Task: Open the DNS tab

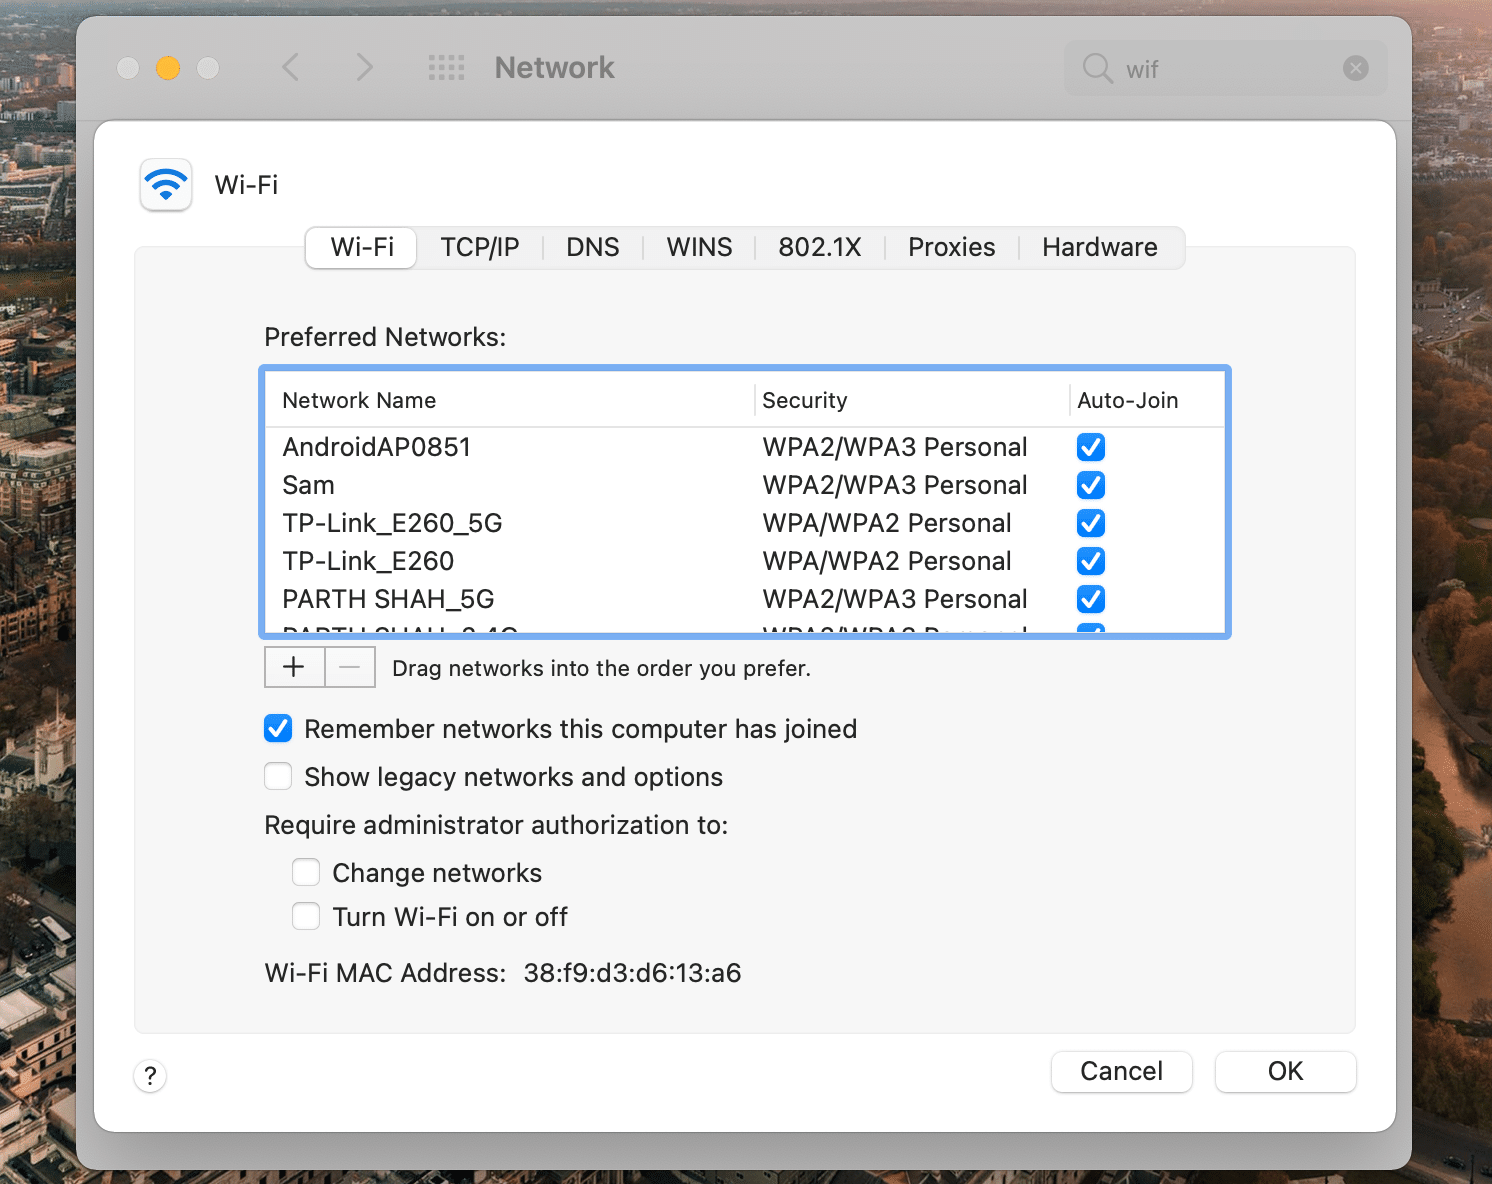Action: pyautogui.click(x=592, y=247)
